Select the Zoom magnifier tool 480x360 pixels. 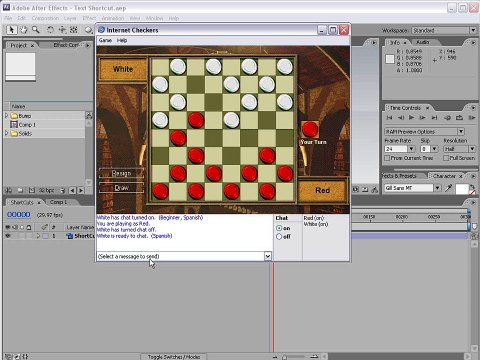(35, 30)
